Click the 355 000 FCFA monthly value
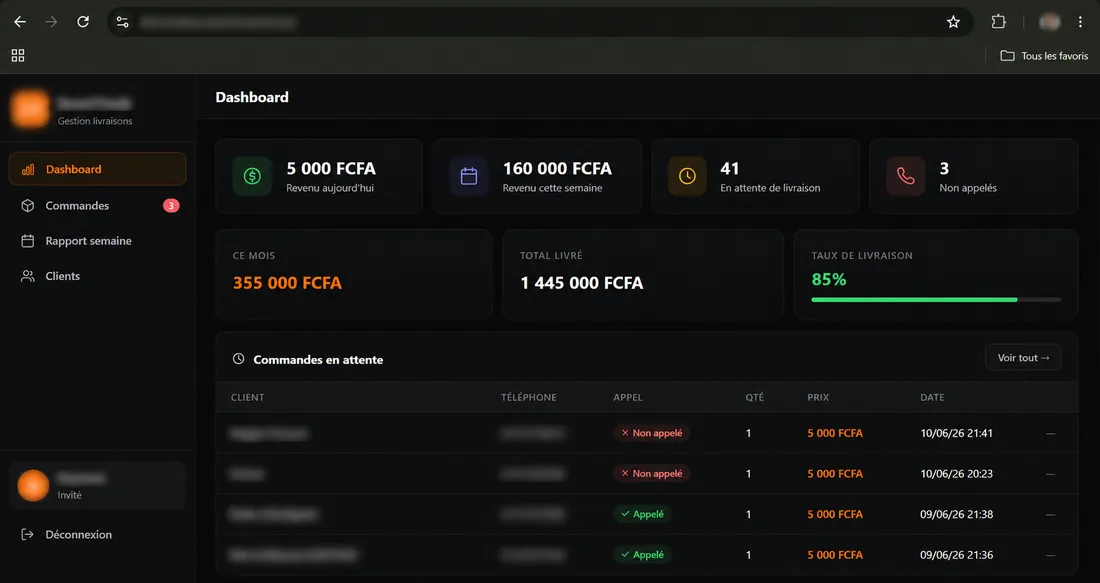 point(287,283)
